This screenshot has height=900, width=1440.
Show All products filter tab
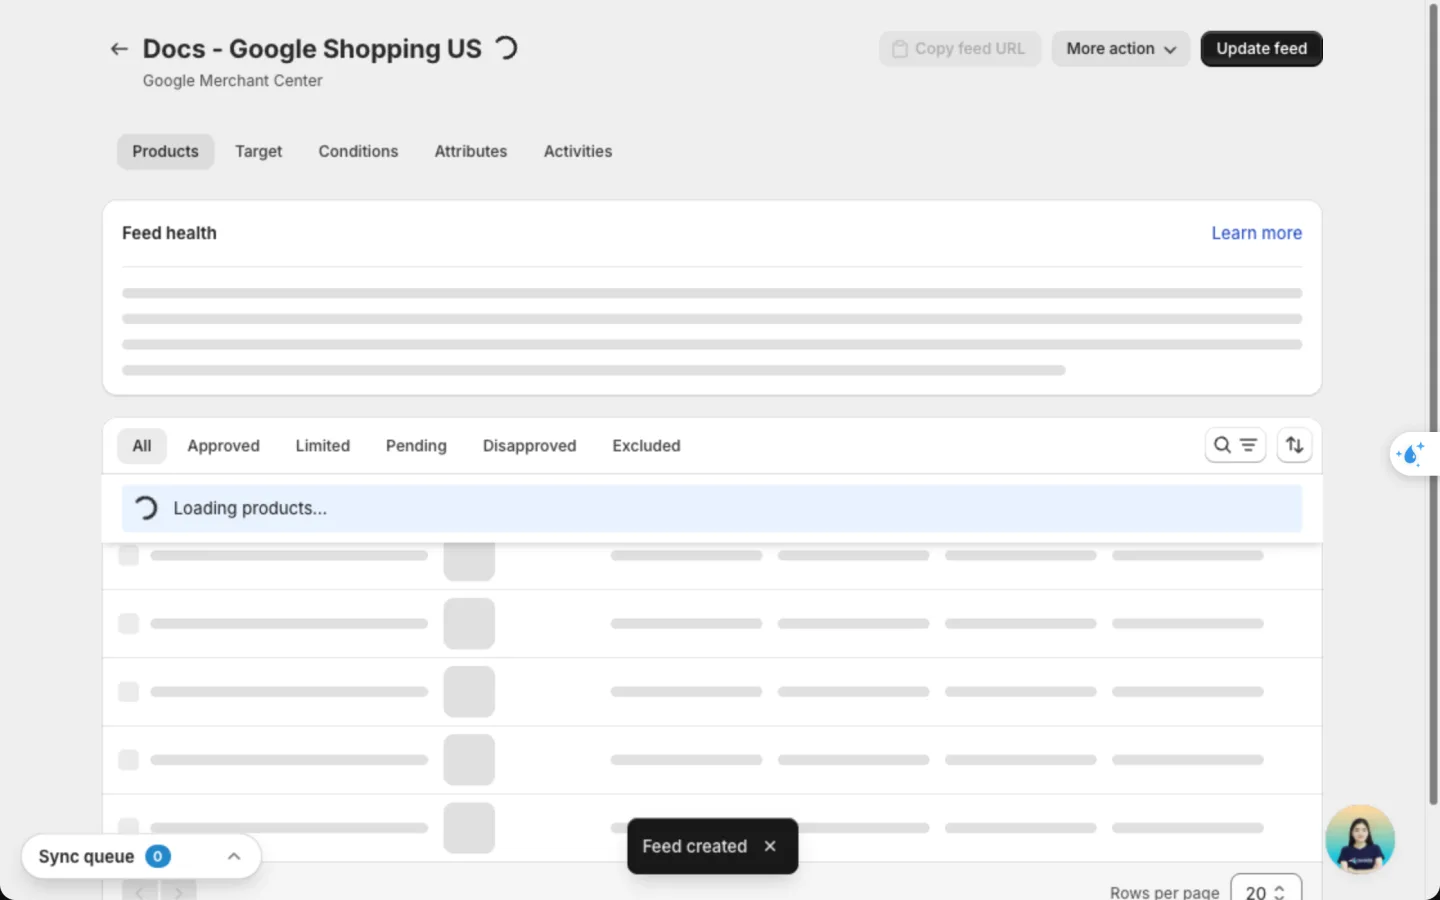click(x=142, y=446)
